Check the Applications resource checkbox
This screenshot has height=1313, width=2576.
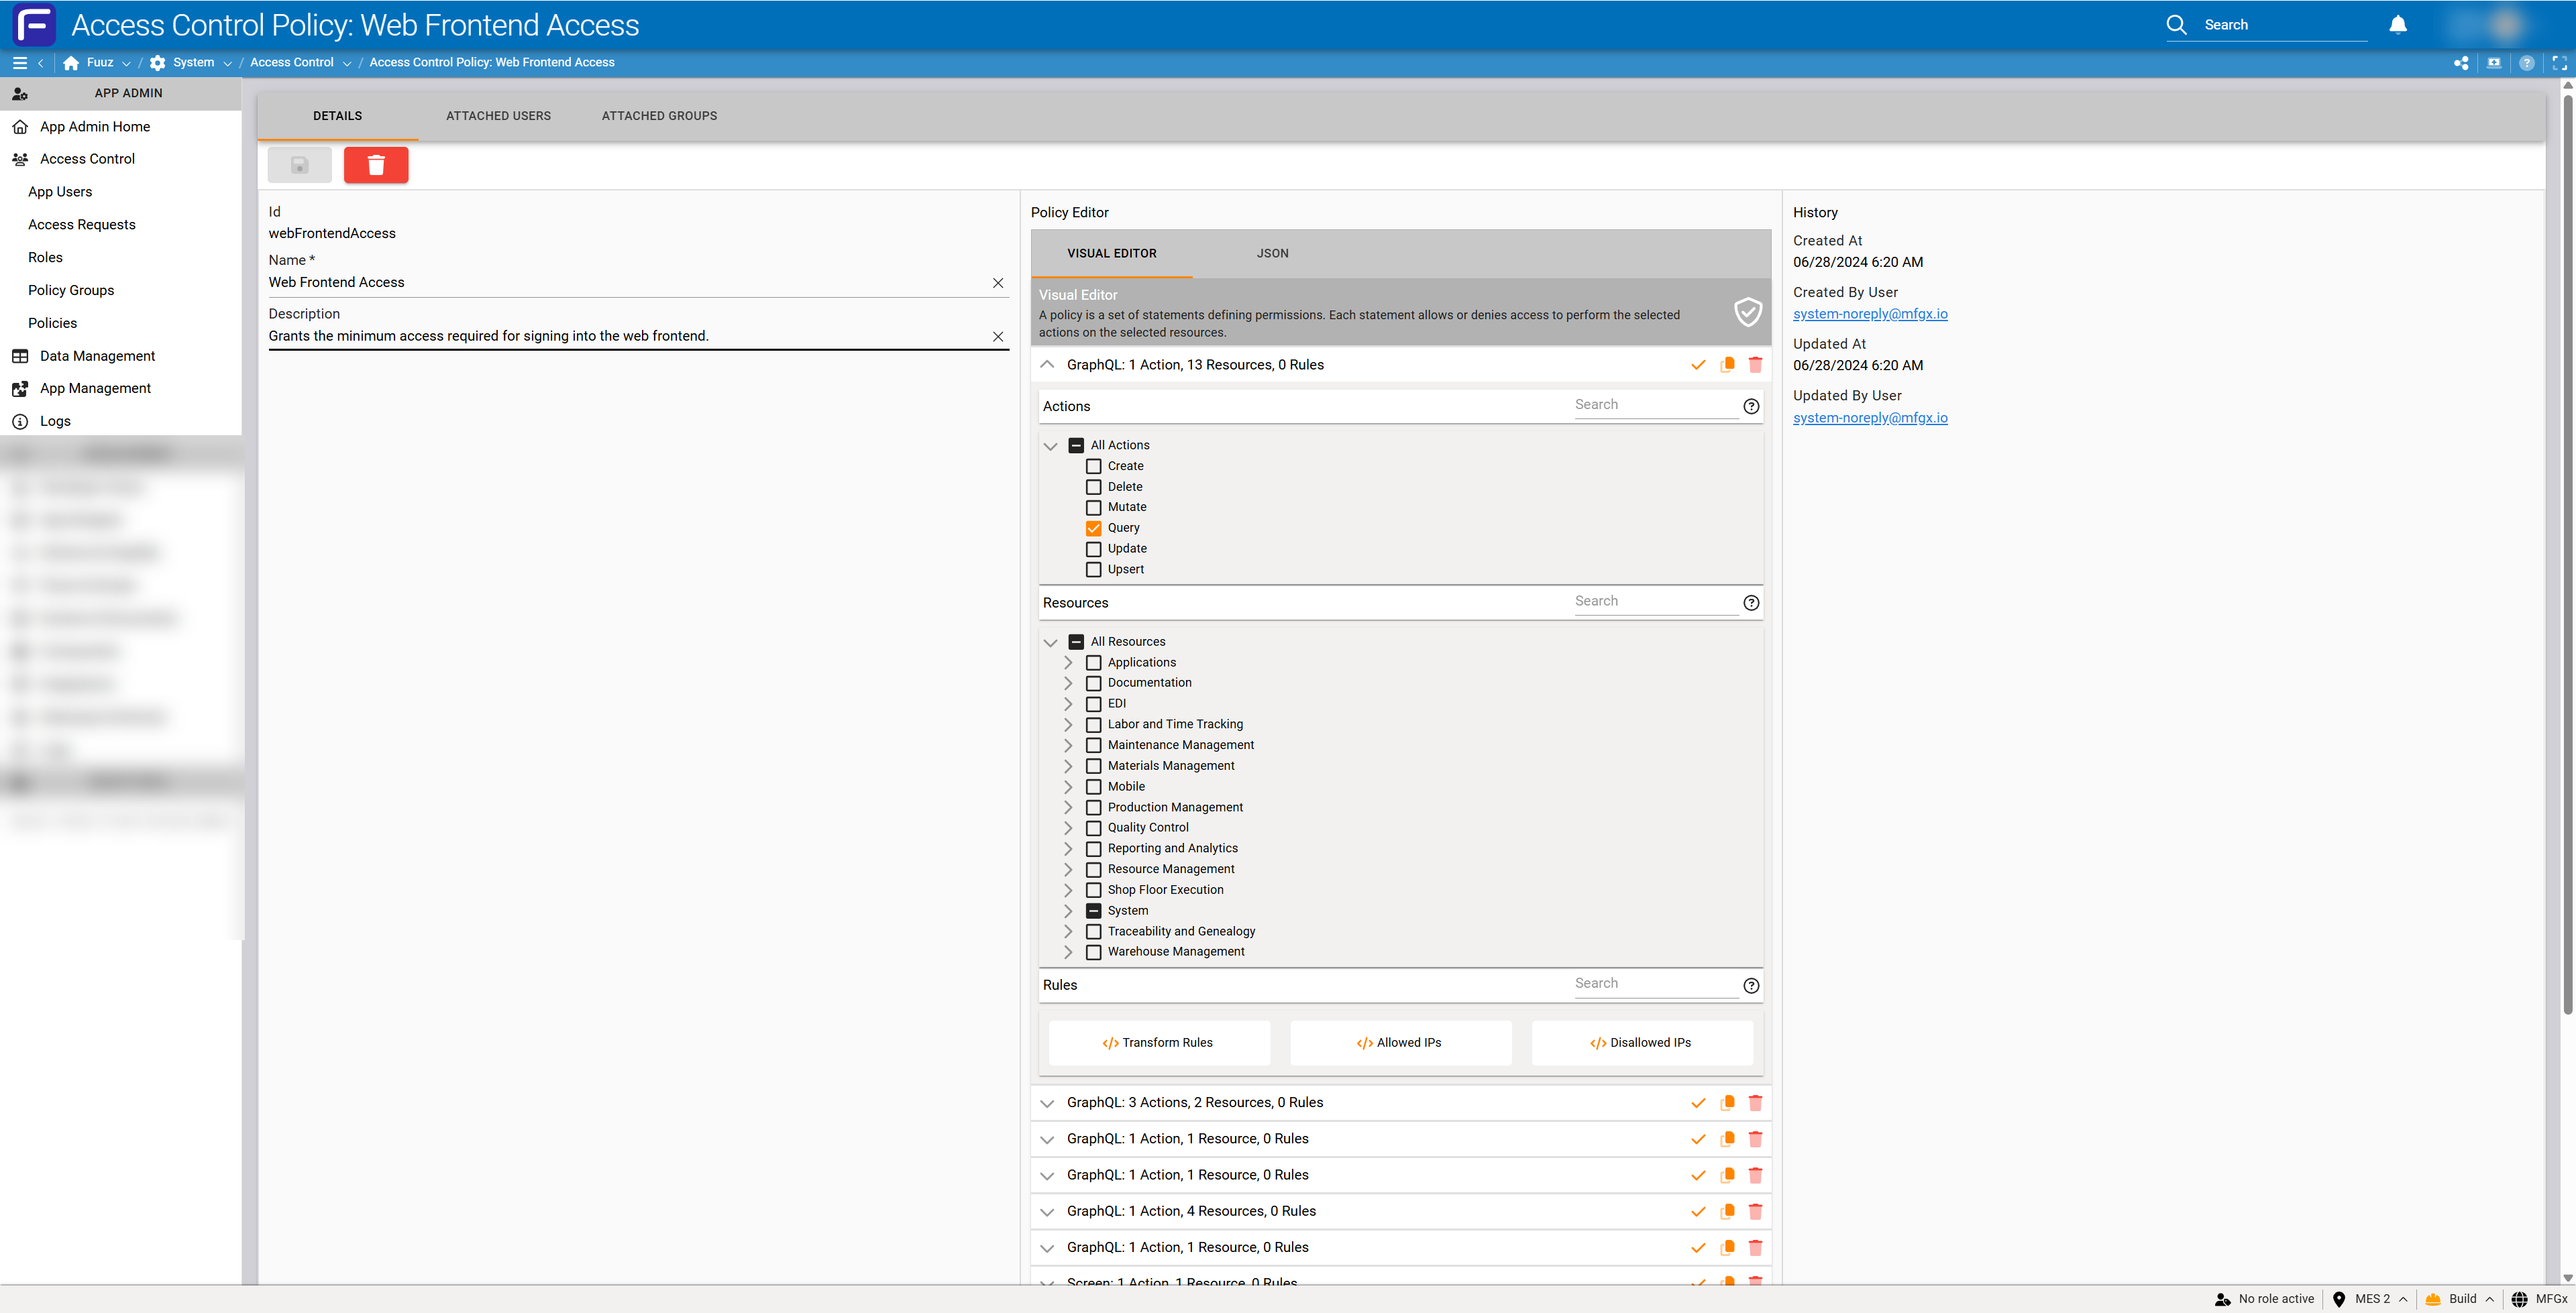click(x=1094, y=663)
